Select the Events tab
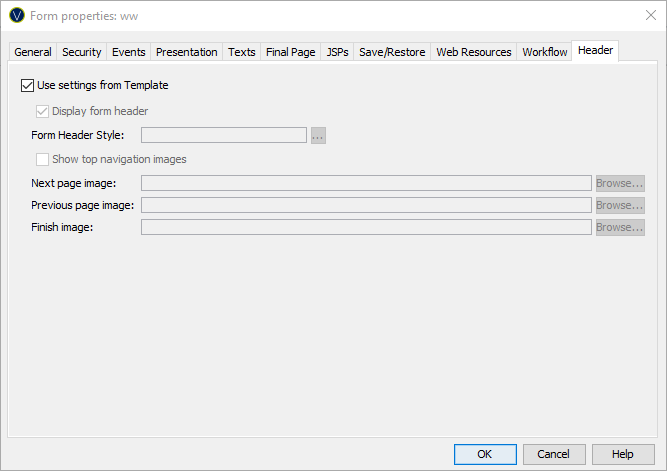 click(x=128, y=52)
